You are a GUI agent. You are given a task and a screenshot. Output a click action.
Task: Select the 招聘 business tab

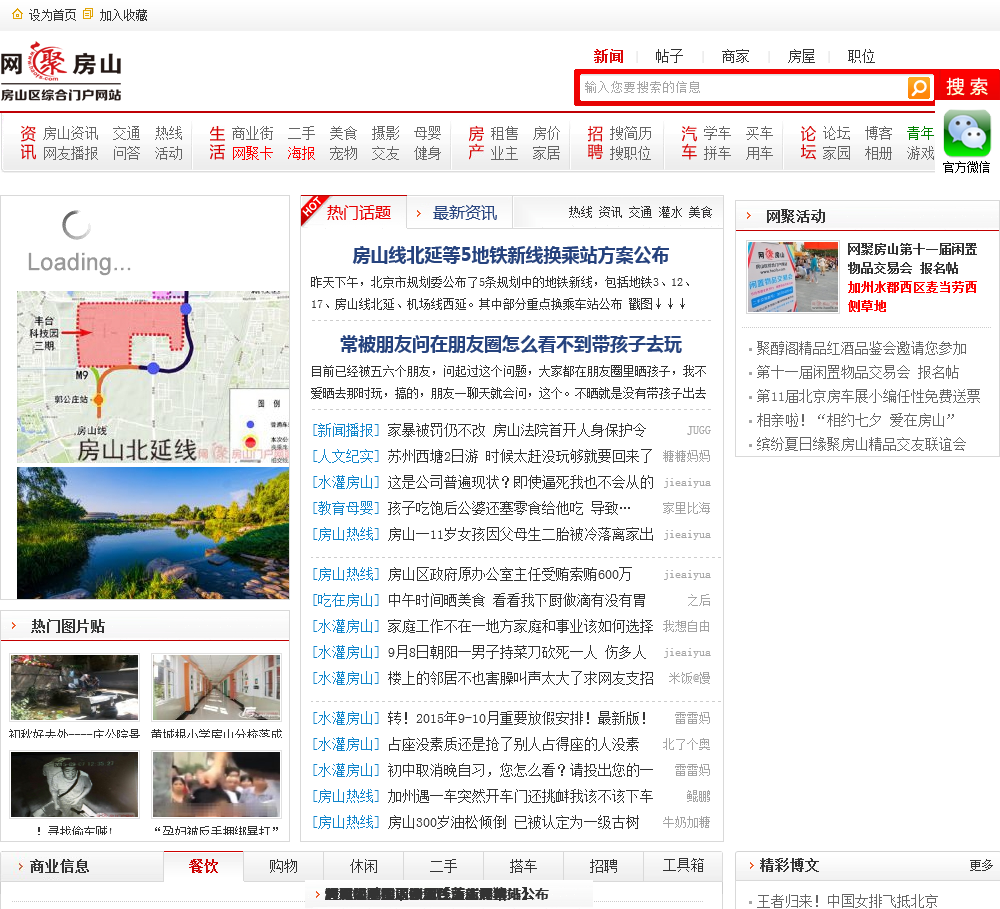[603, 866]
